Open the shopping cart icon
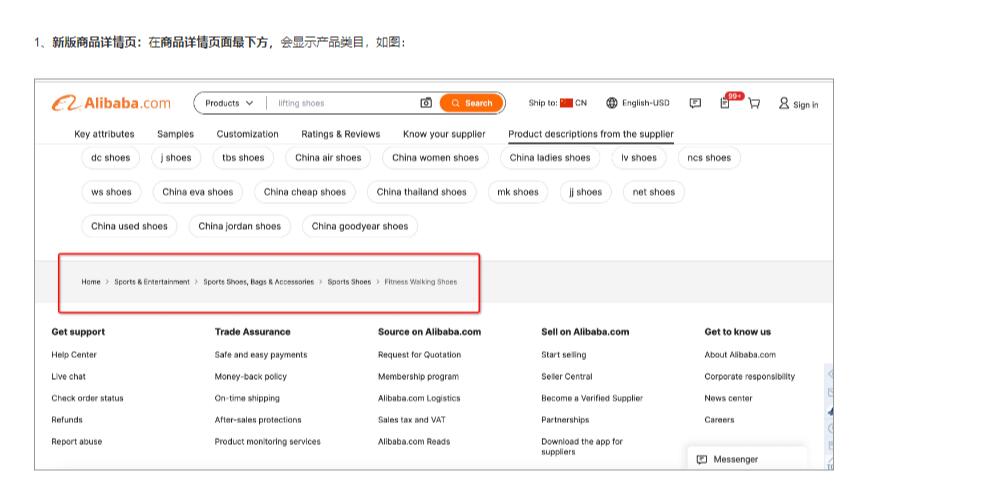The width and height of the screenshot is (990, 495). tap(754, 103)
